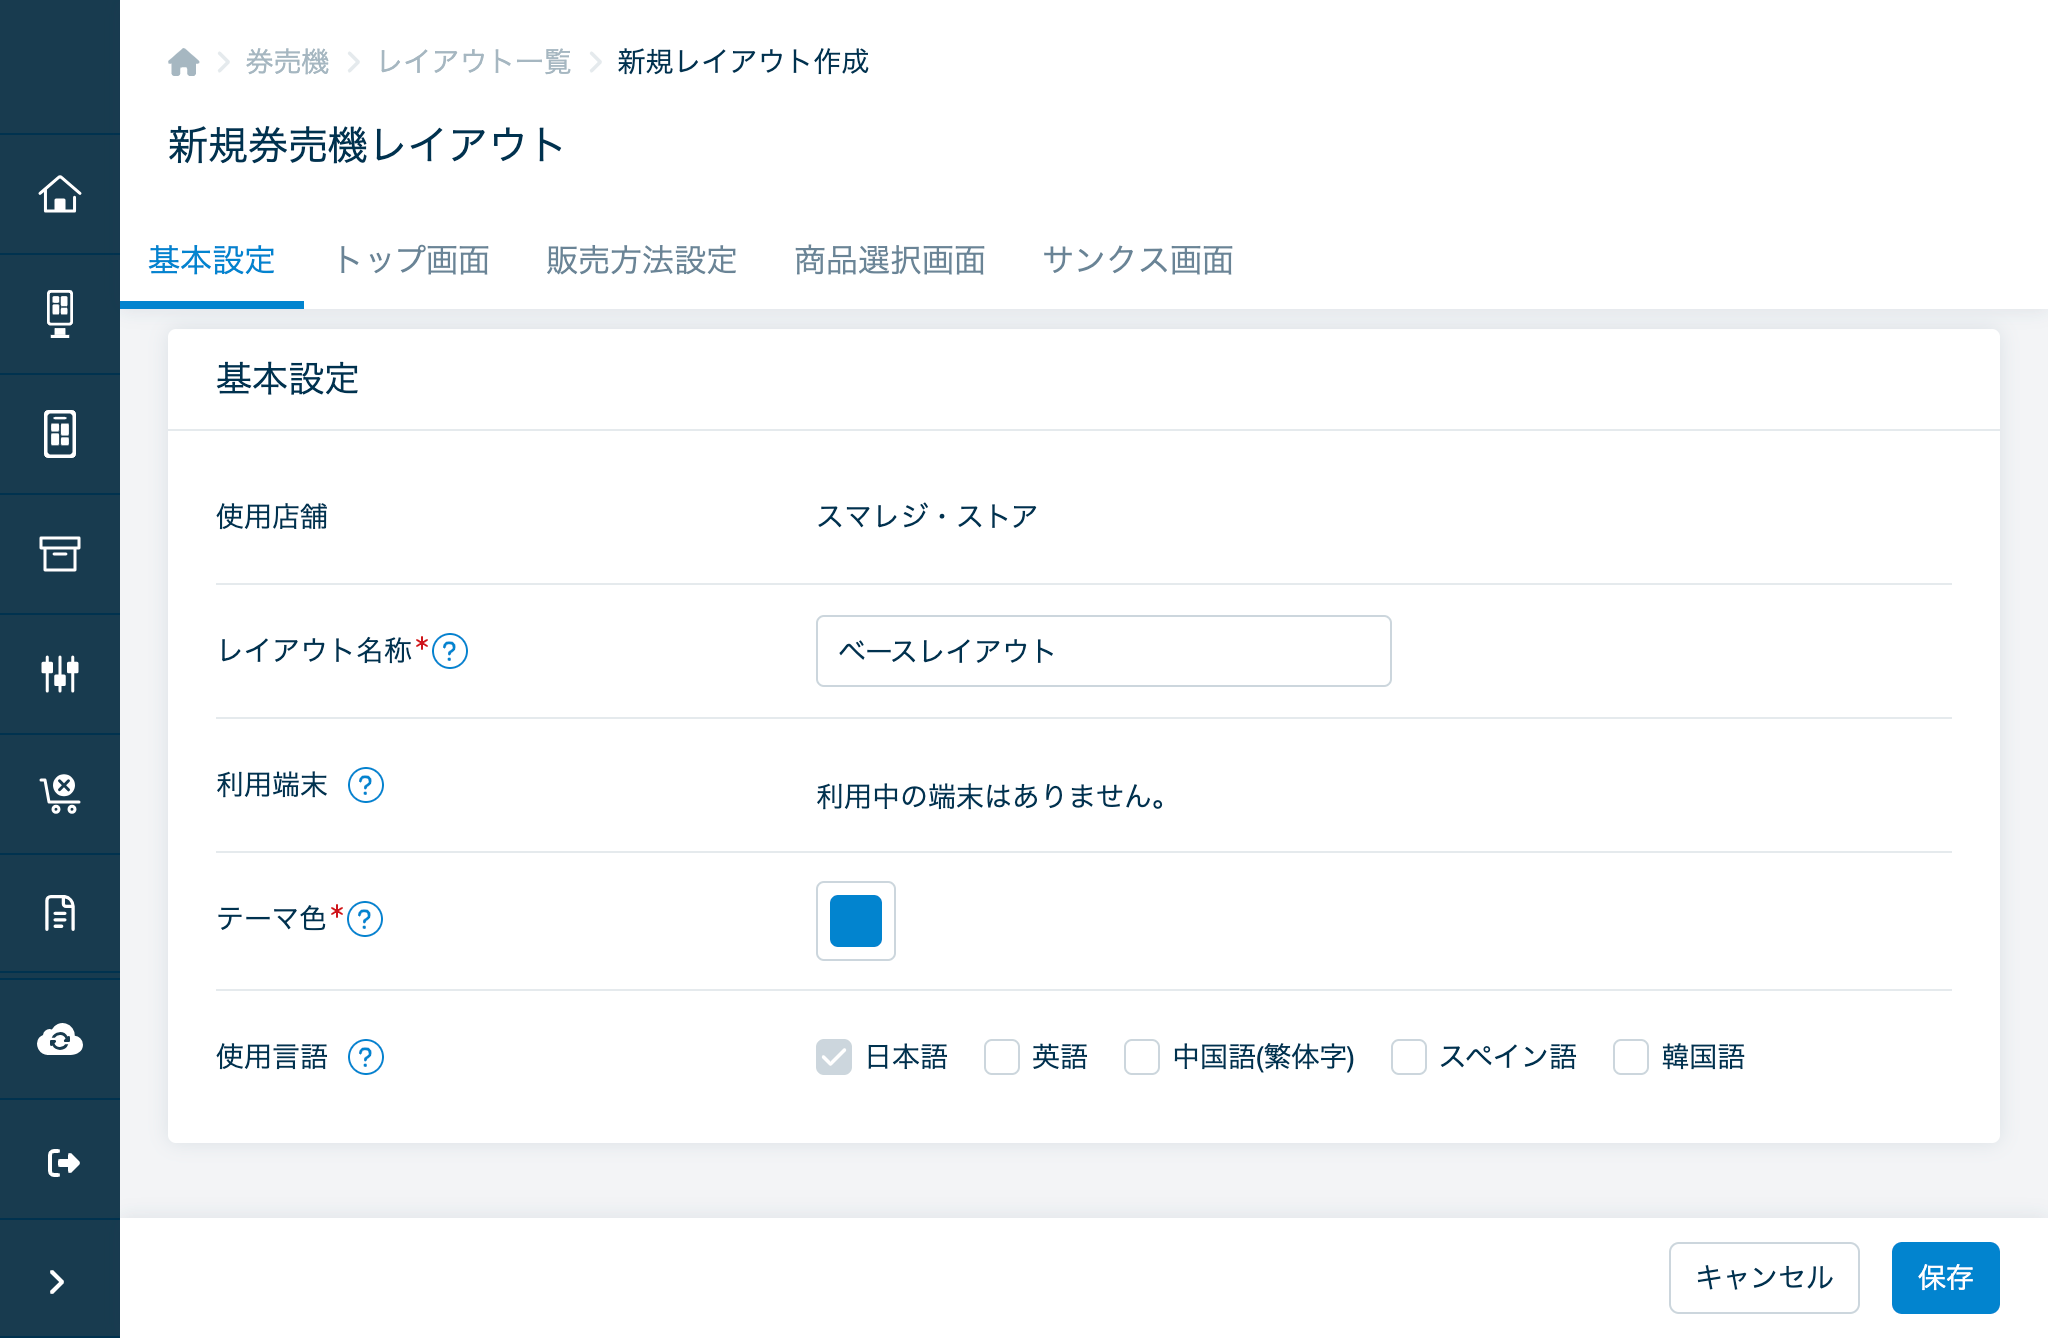Open the blue theme color swatch

(x=856, y=921)
